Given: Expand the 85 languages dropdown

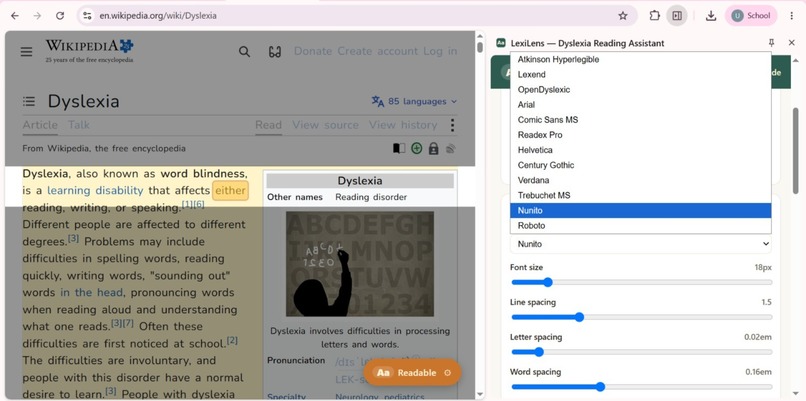Looking at the screenshot, I should click(414, 101).
